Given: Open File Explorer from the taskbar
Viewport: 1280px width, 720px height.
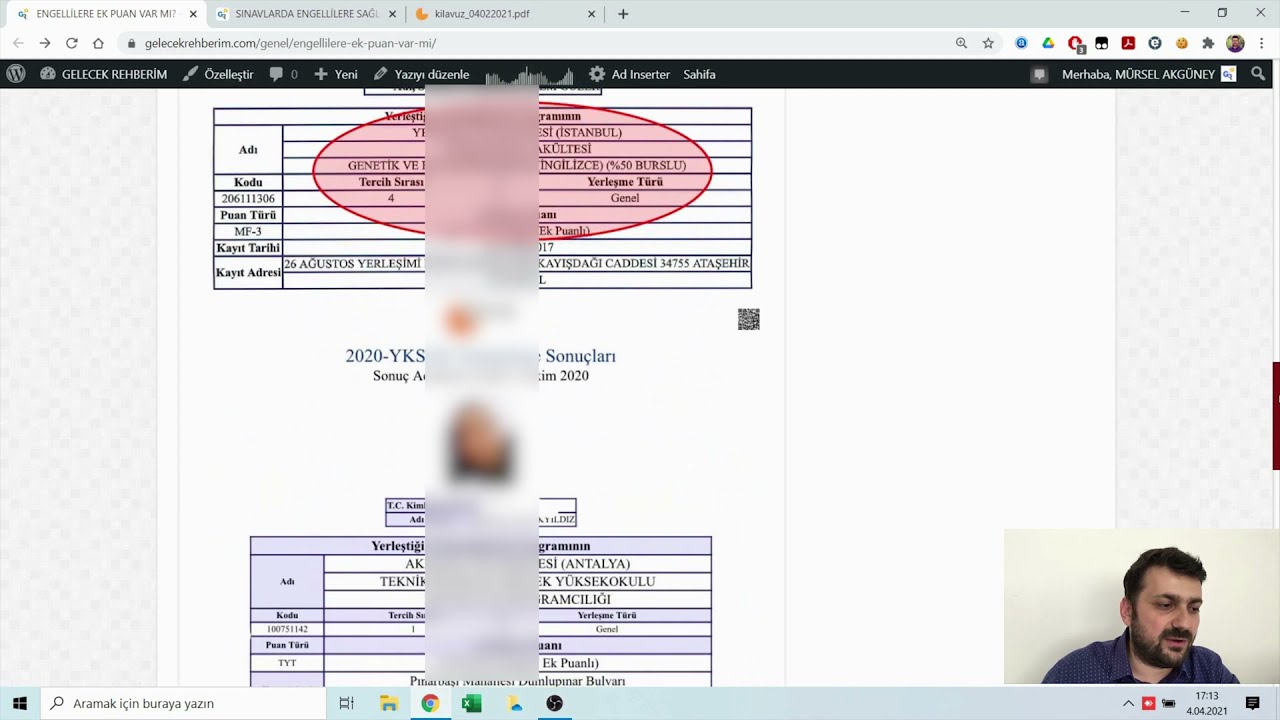Looking at the screenshot, I should pyautogui.click(x=389, y=703).
